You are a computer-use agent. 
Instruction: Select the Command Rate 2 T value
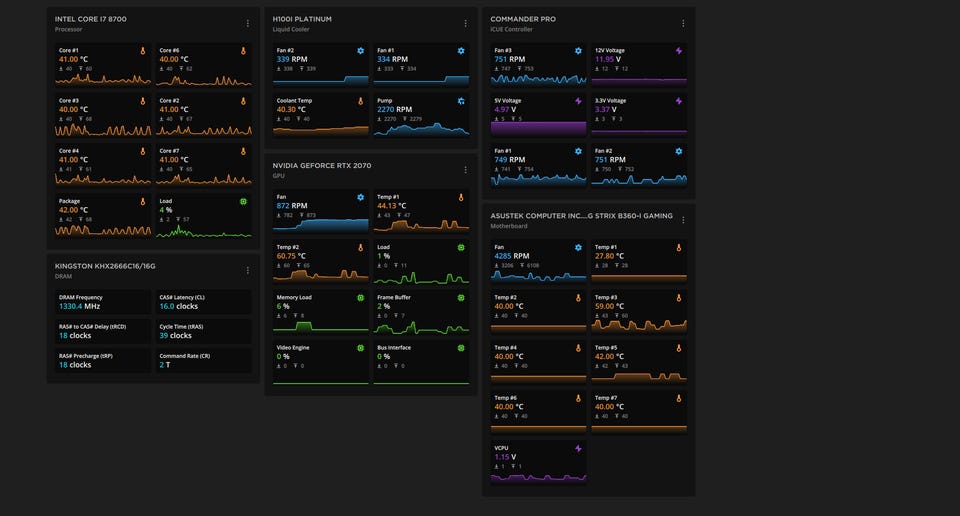click(165, 365)
